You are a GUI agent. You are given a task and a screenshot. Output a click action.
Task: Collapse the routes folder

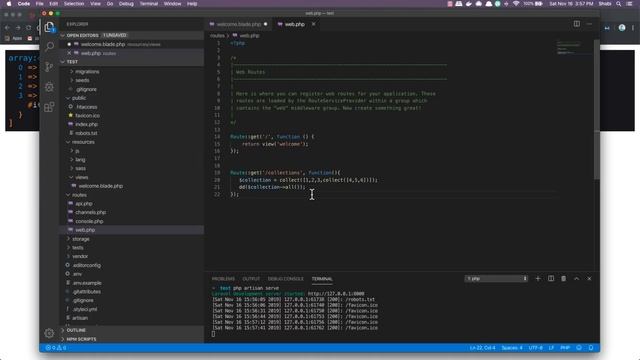(79, 195)
